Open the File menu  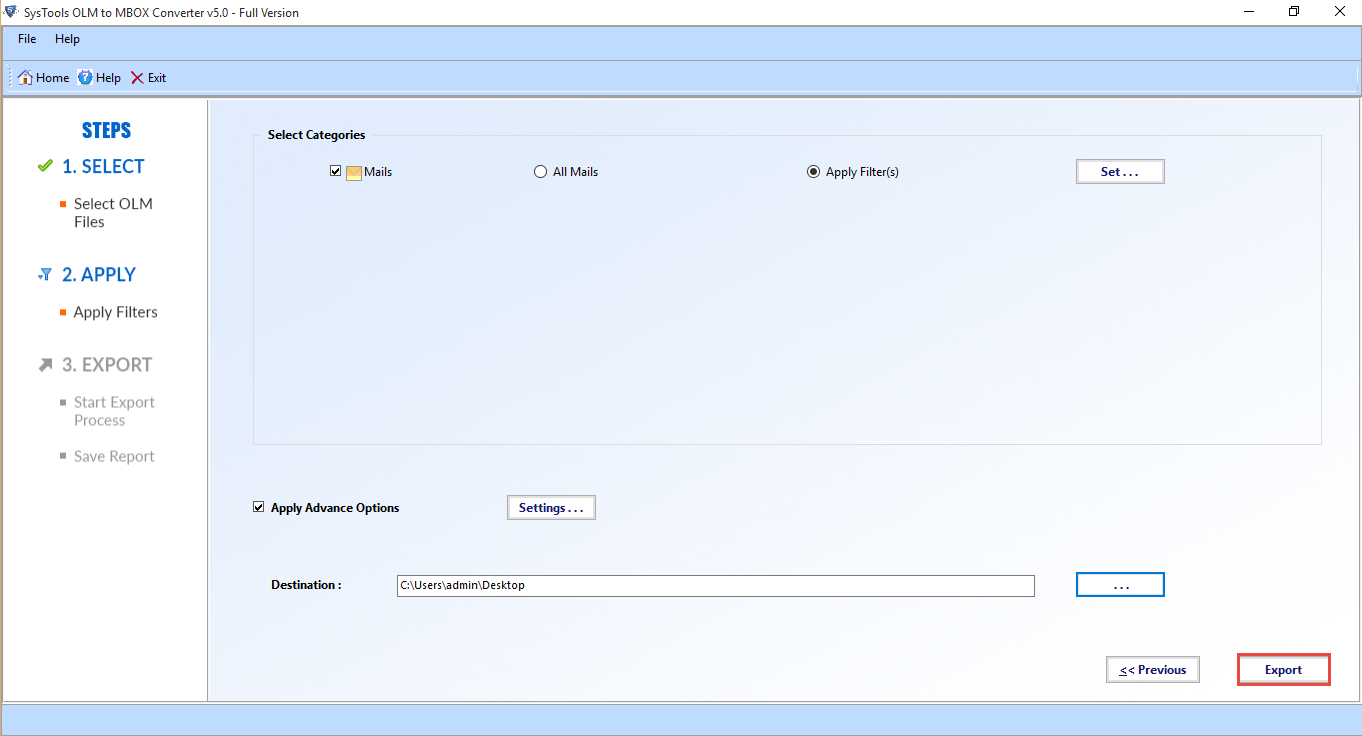(27, 39)
